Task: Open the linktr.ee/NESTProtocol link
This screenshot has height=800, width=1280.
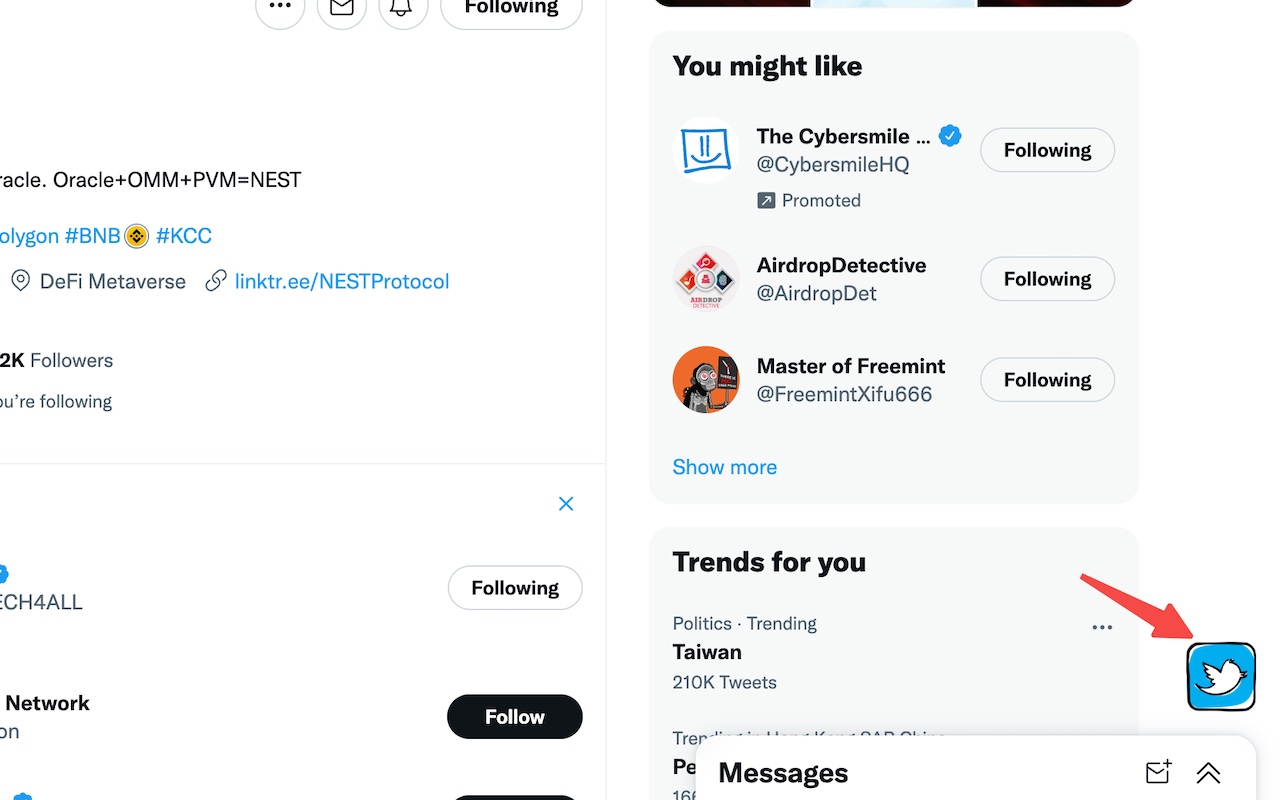Action: [x=341, y=281]
